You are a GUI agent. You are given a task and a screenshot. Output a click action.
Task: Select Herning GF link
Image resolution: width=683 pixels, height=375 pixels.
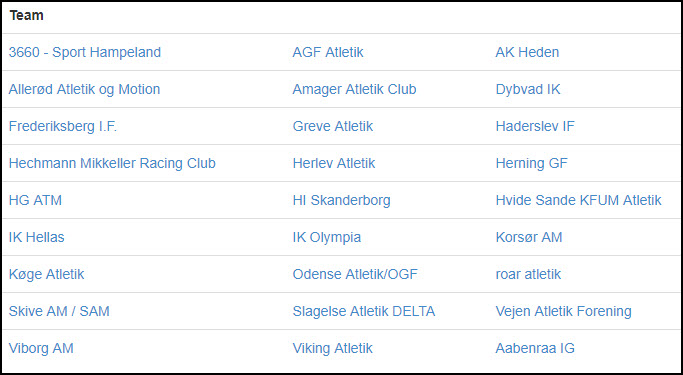(x=531, y=163)
